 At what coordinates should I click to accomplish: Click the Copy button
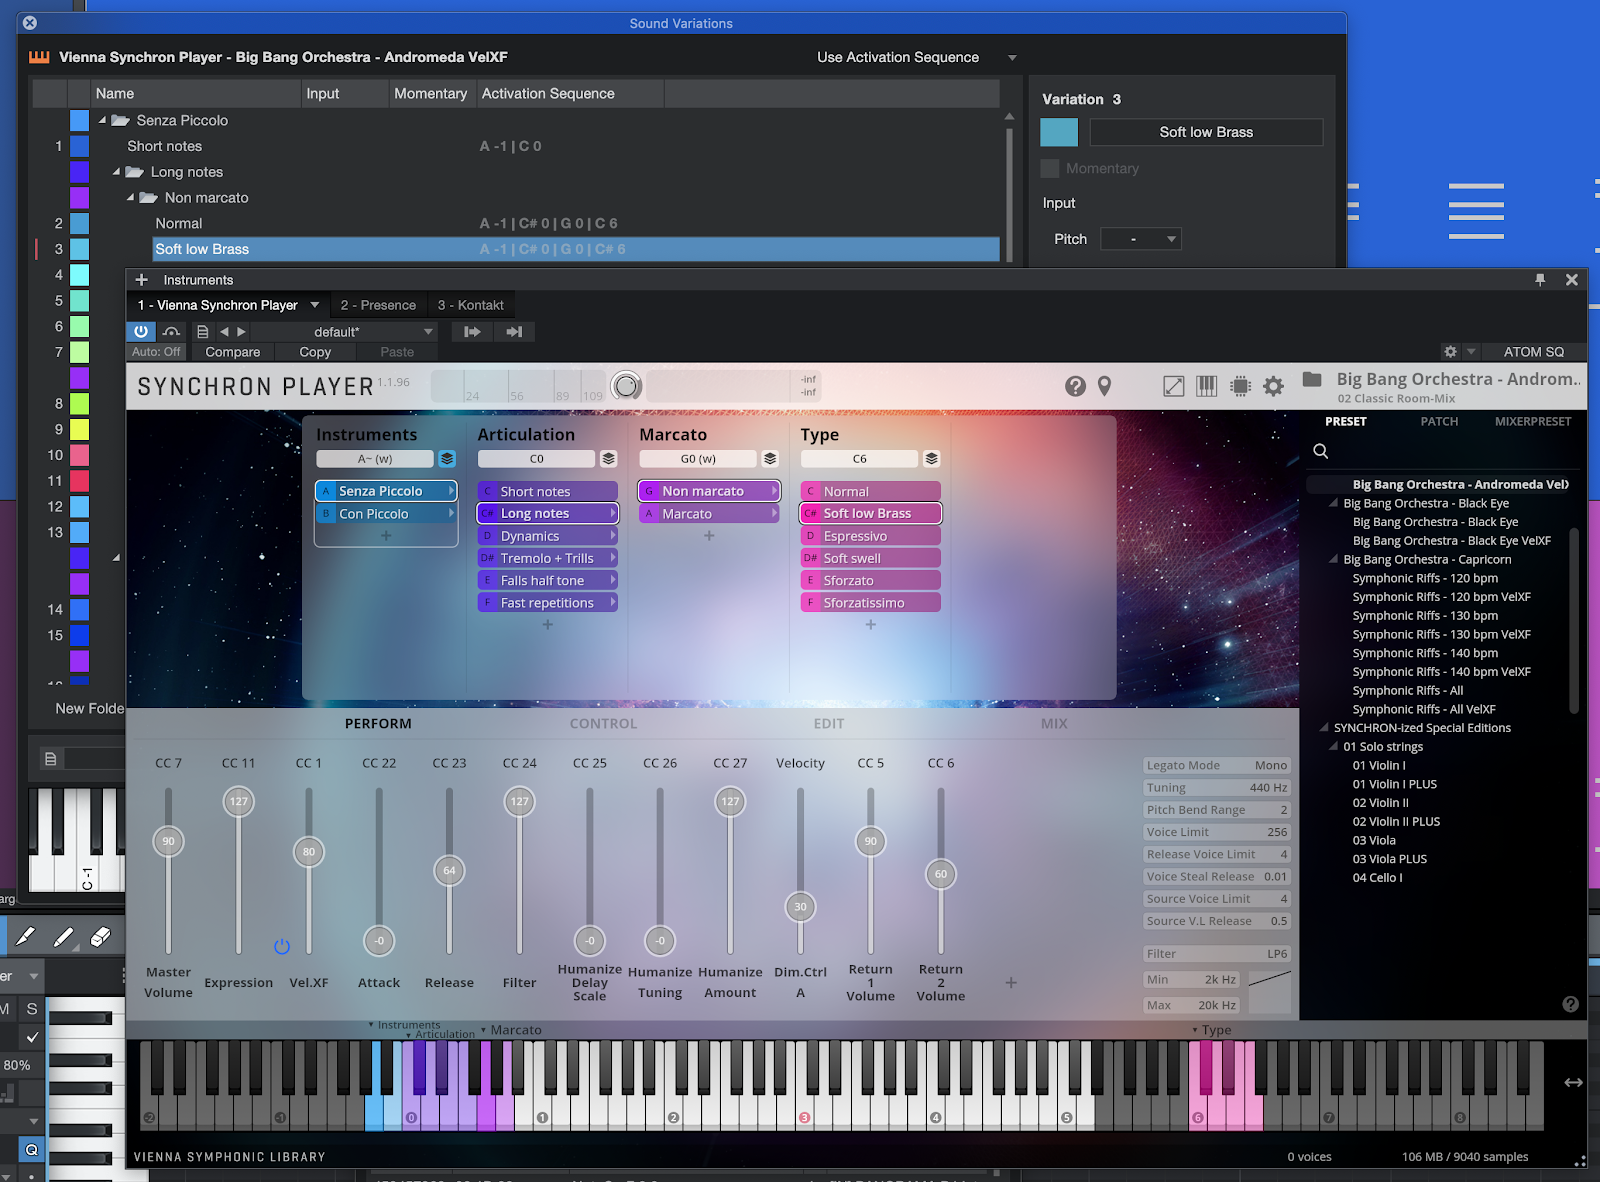315,352
